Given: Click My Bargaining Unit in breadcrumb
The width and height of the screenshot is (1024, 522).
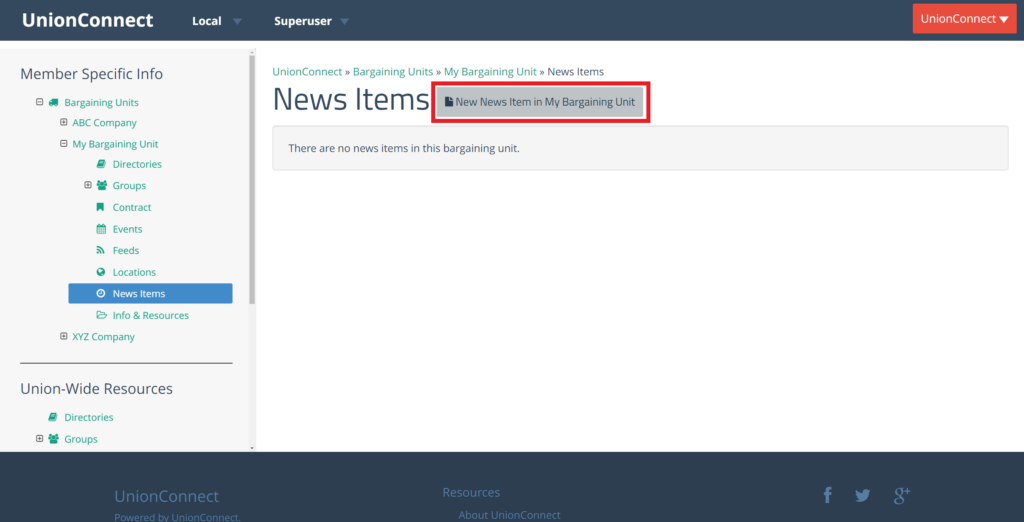Looking at the screenshot, I should [490, 71].
